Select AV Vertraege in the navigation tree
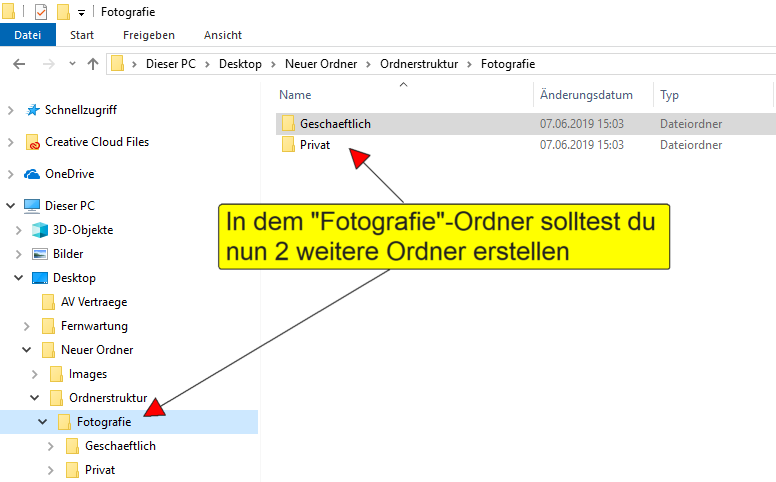Screen dimensions: 776x482 click(x=94, y=302)
